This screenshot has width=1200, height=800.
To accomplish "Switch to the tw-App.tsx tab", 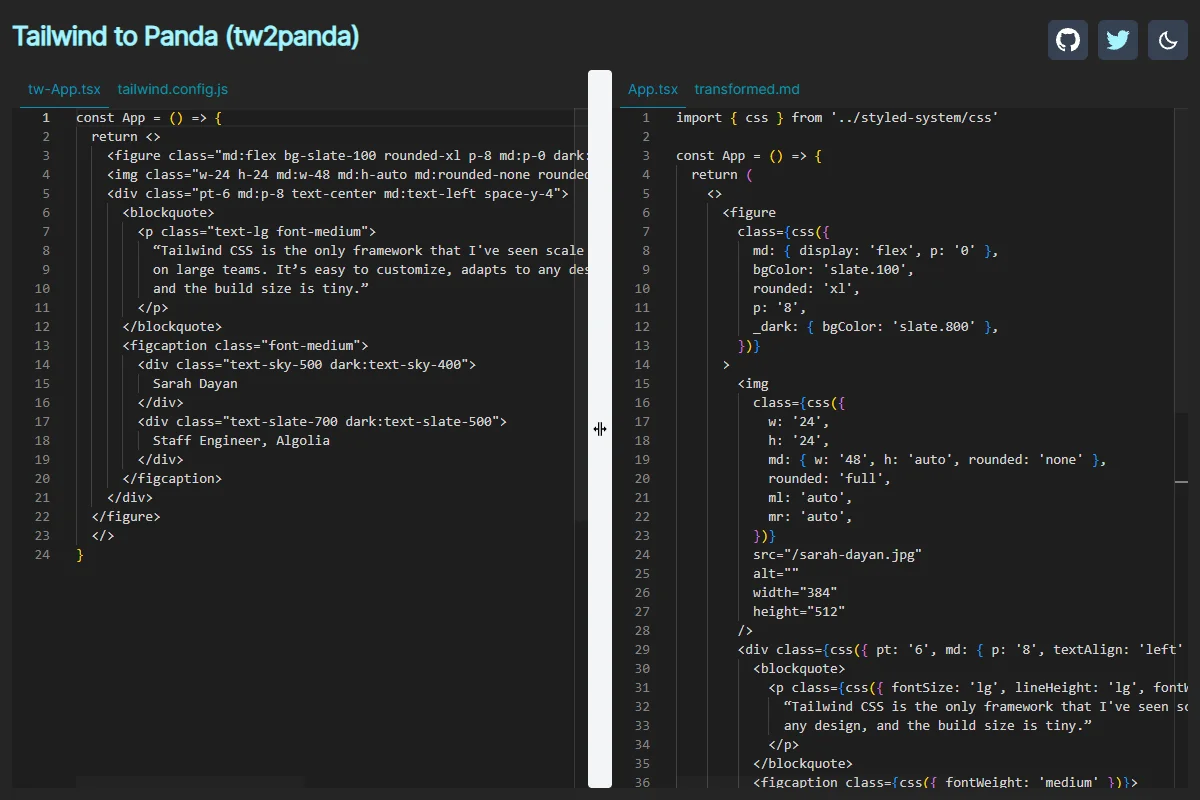I will [64, 89].
